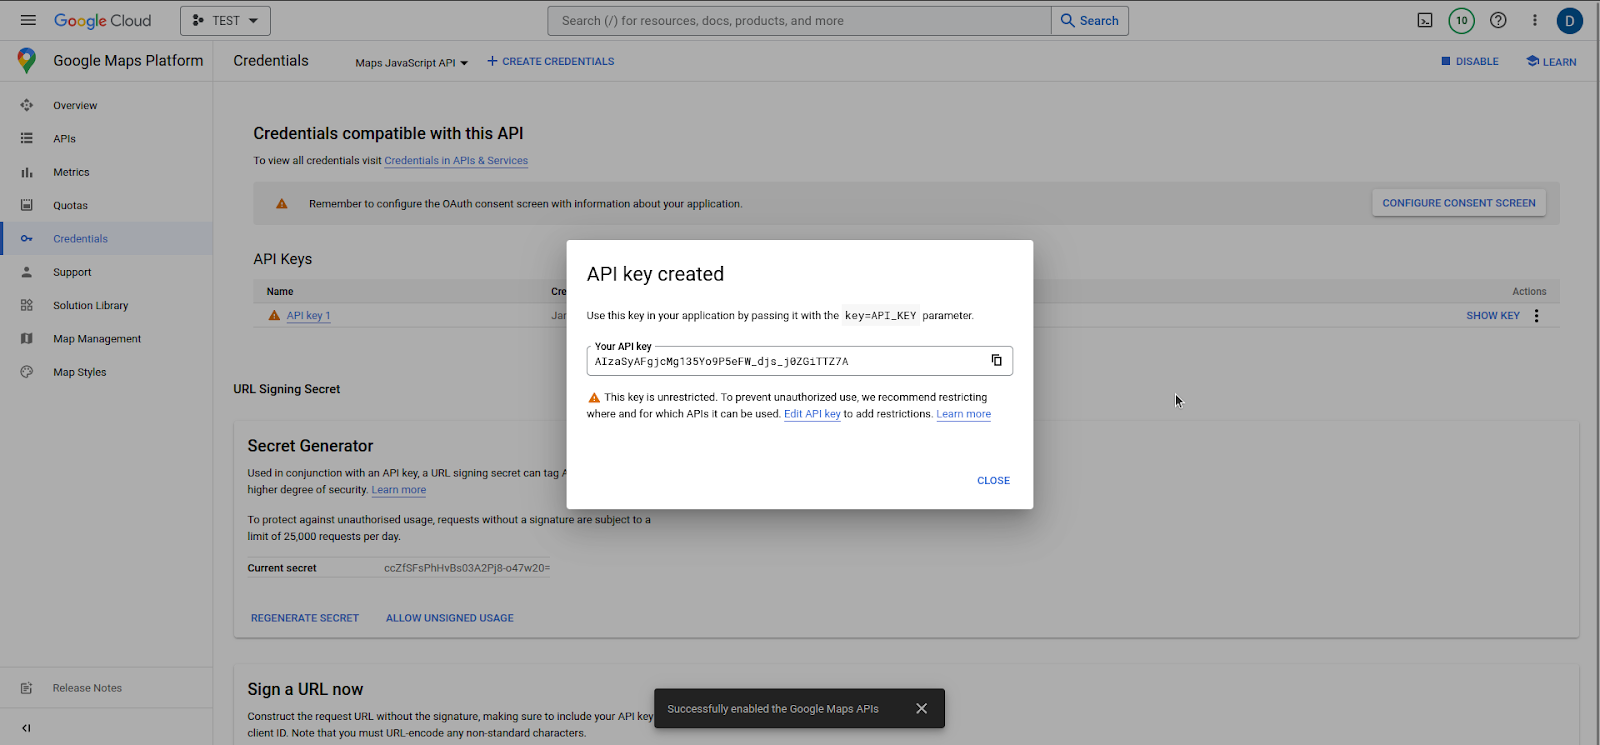Screen dimensions: 1600x745
Task: Click CONFIGURE CONSENT SCREEN button
Action: click(1459, 203)
